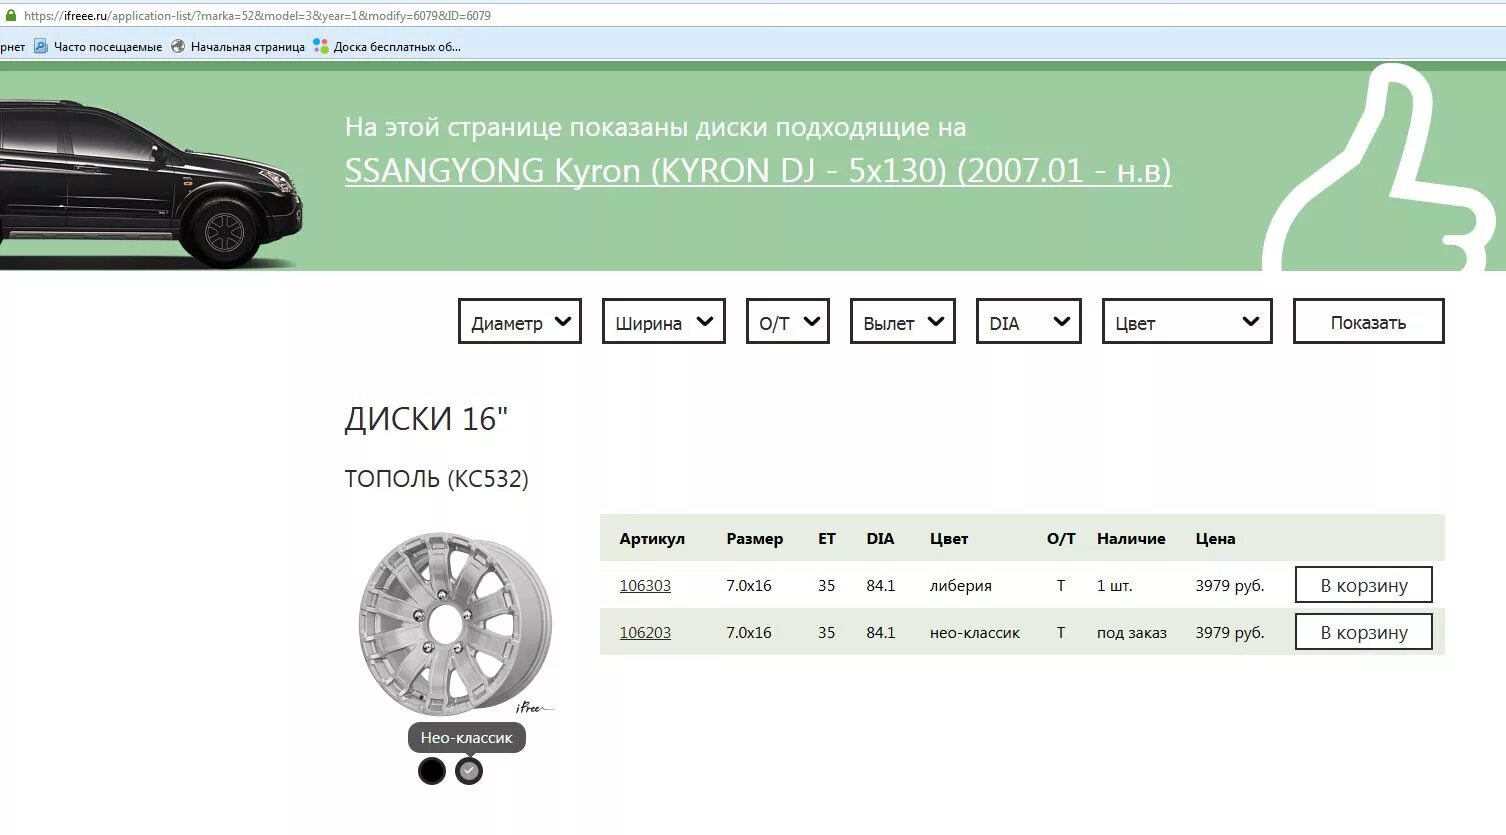The width and height of the screenshot is (1506, 835).
Task: Click the ТОПОЛЬ (КС532) heading
Action: 436,479
